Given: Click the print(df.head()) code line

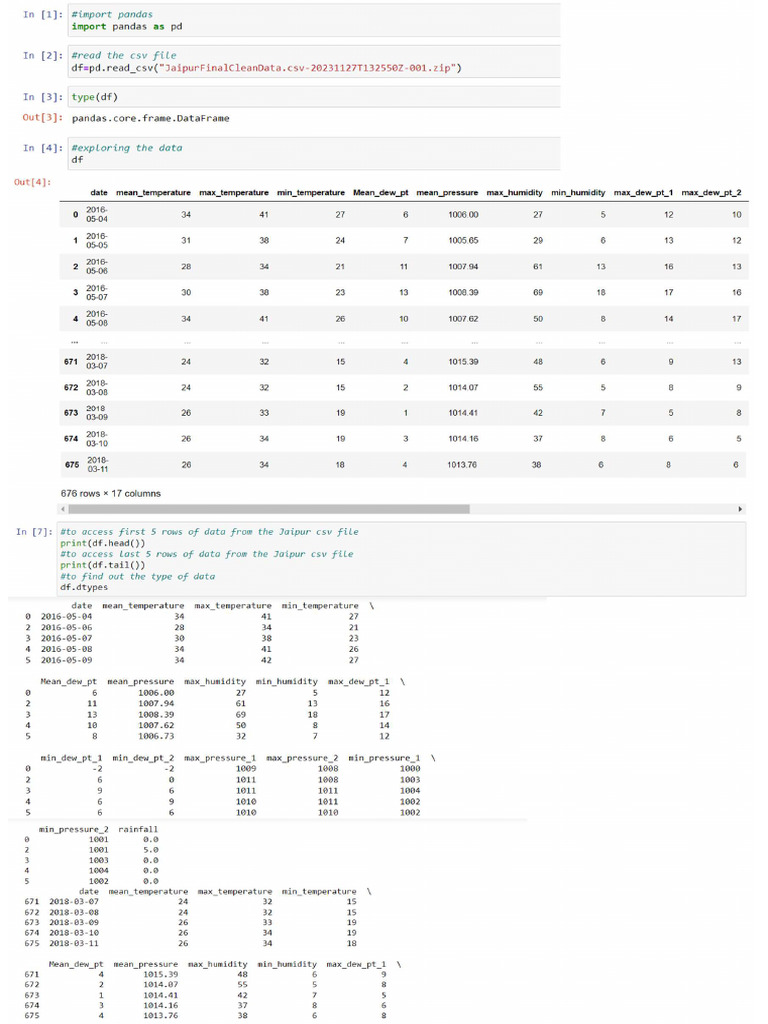Looking at the screenshot, I should 103,543.
